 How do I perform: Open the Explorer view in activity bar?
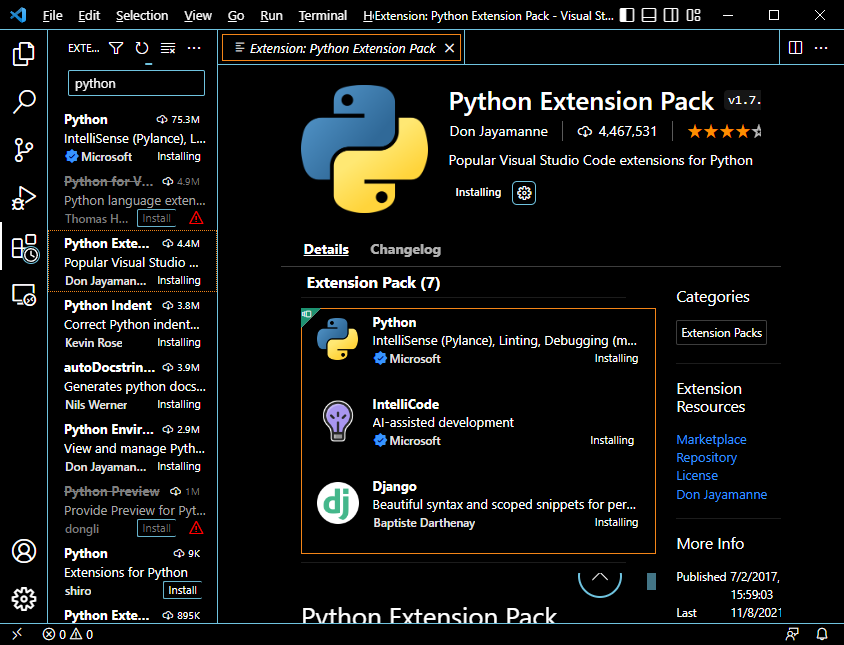click(x=24, y=54)
